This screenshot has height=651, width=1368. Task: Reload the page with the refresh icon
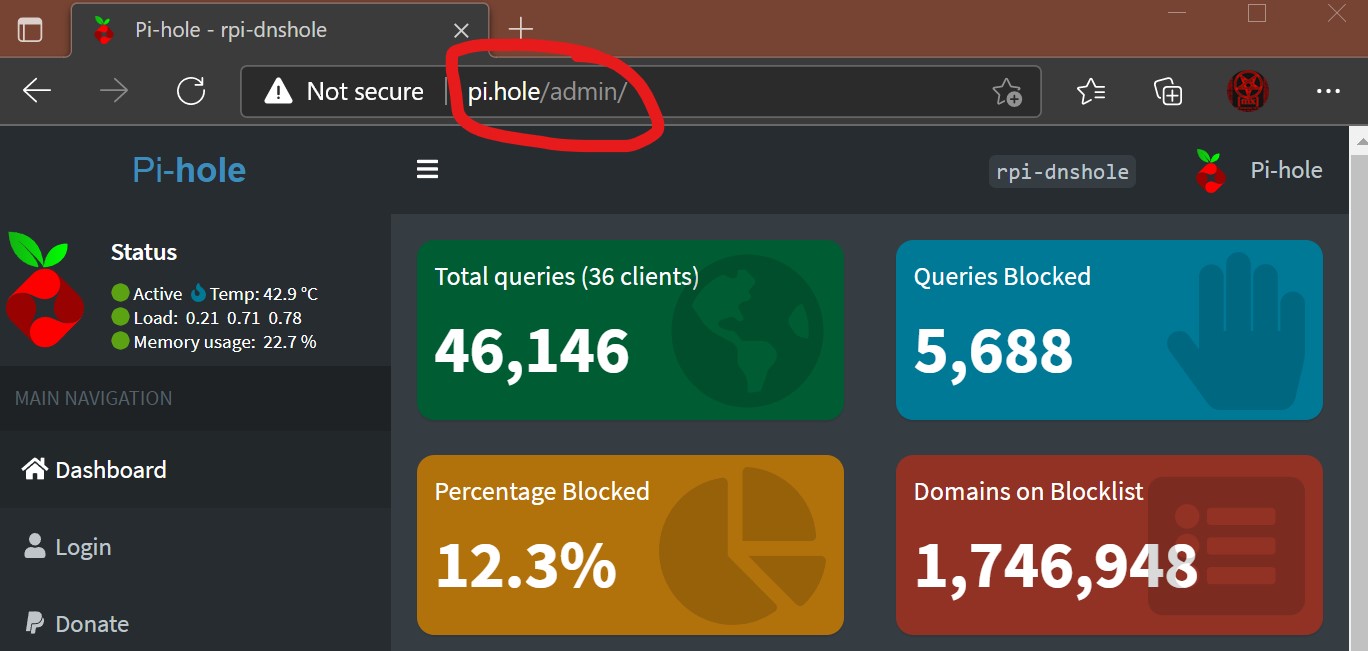pos(192,90)
